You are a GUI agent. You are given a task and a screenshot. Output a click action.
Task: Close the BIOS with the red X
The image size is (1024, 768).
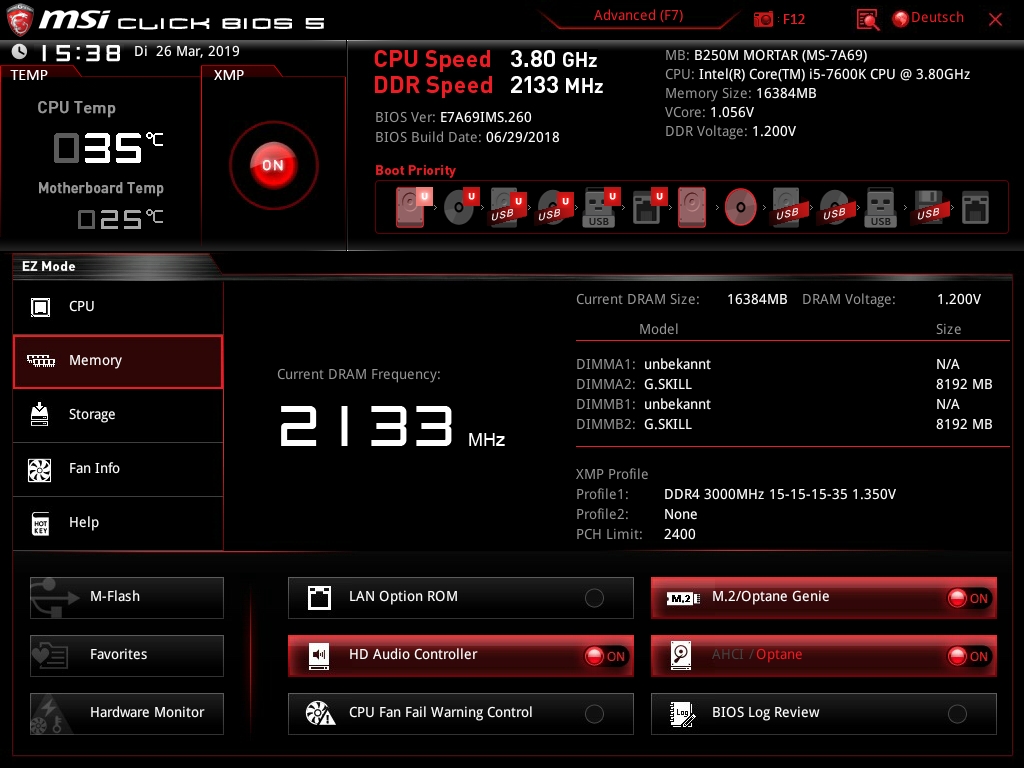[995, 19]
